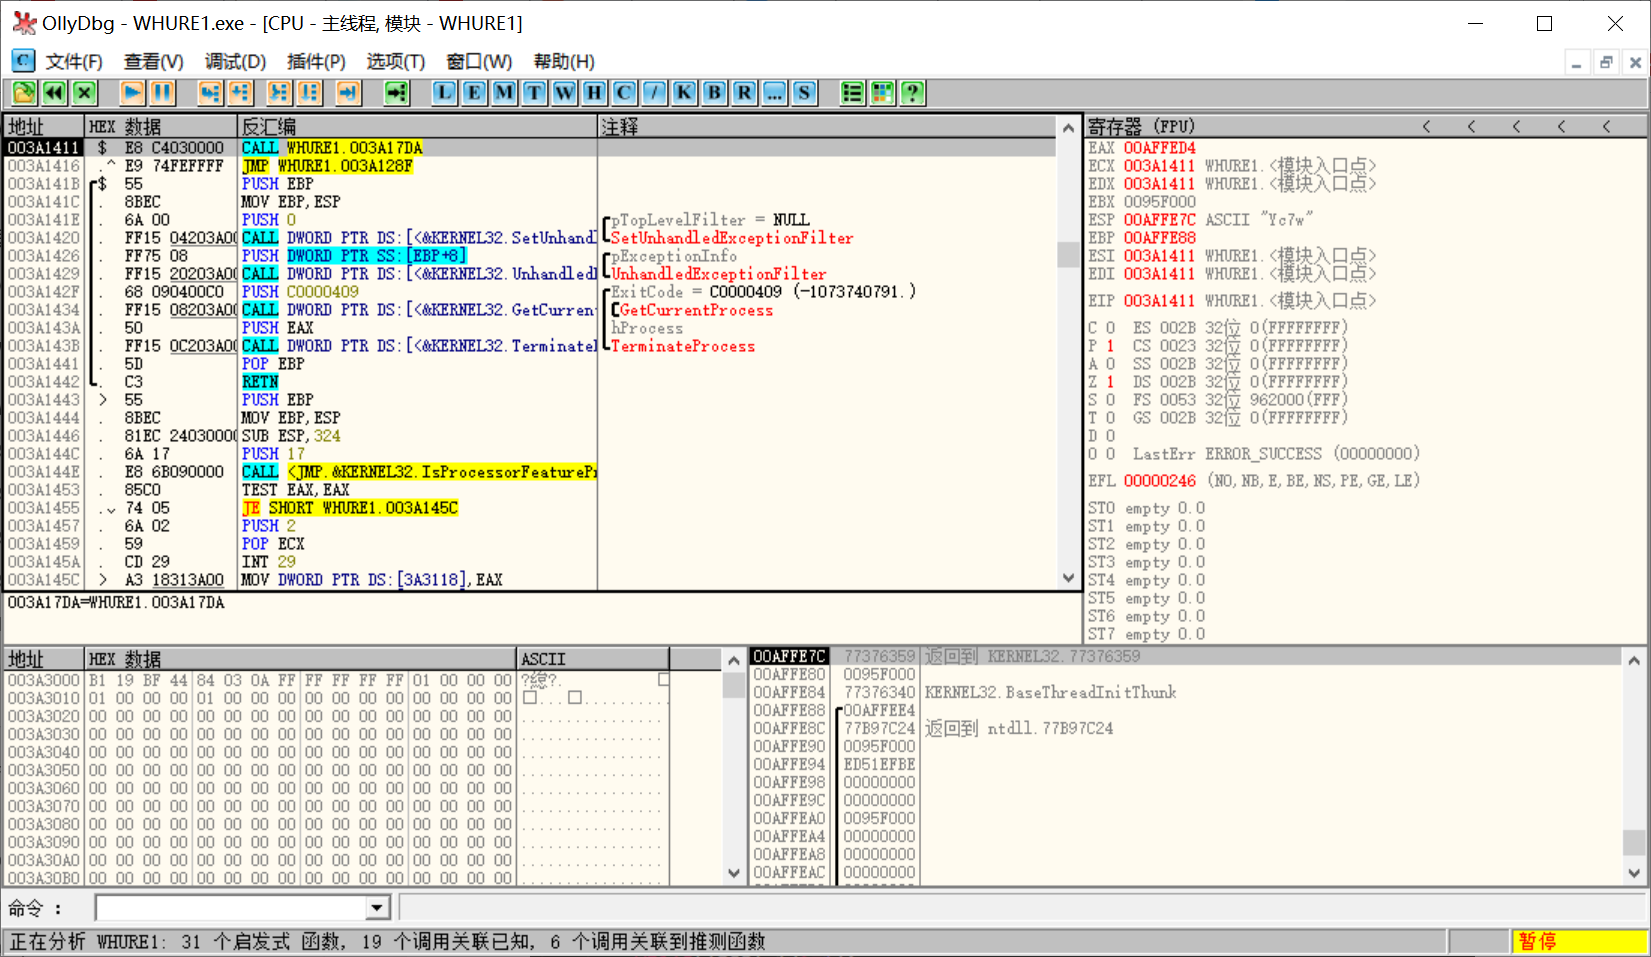
Task: Click the Help question mark toolbar icon
Action: click(x=912, y=93)
